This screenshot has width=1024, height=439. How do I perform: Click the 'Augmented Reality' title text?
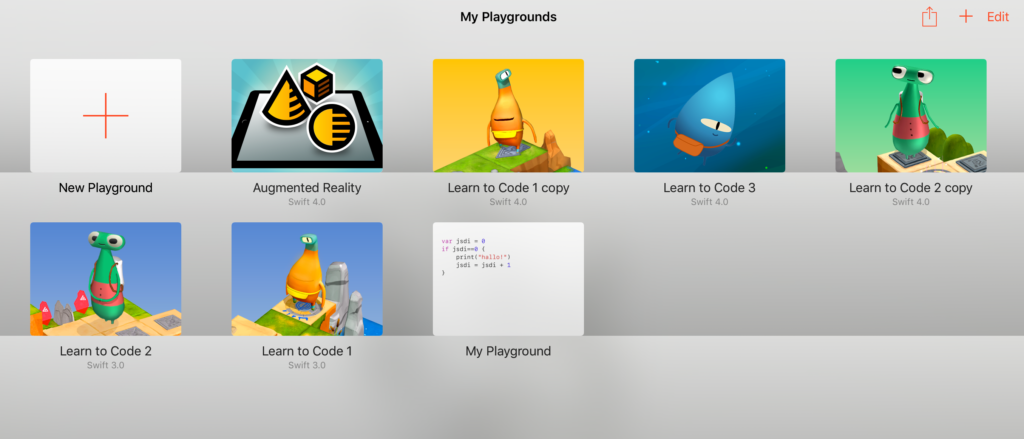[x=307, y=188]
